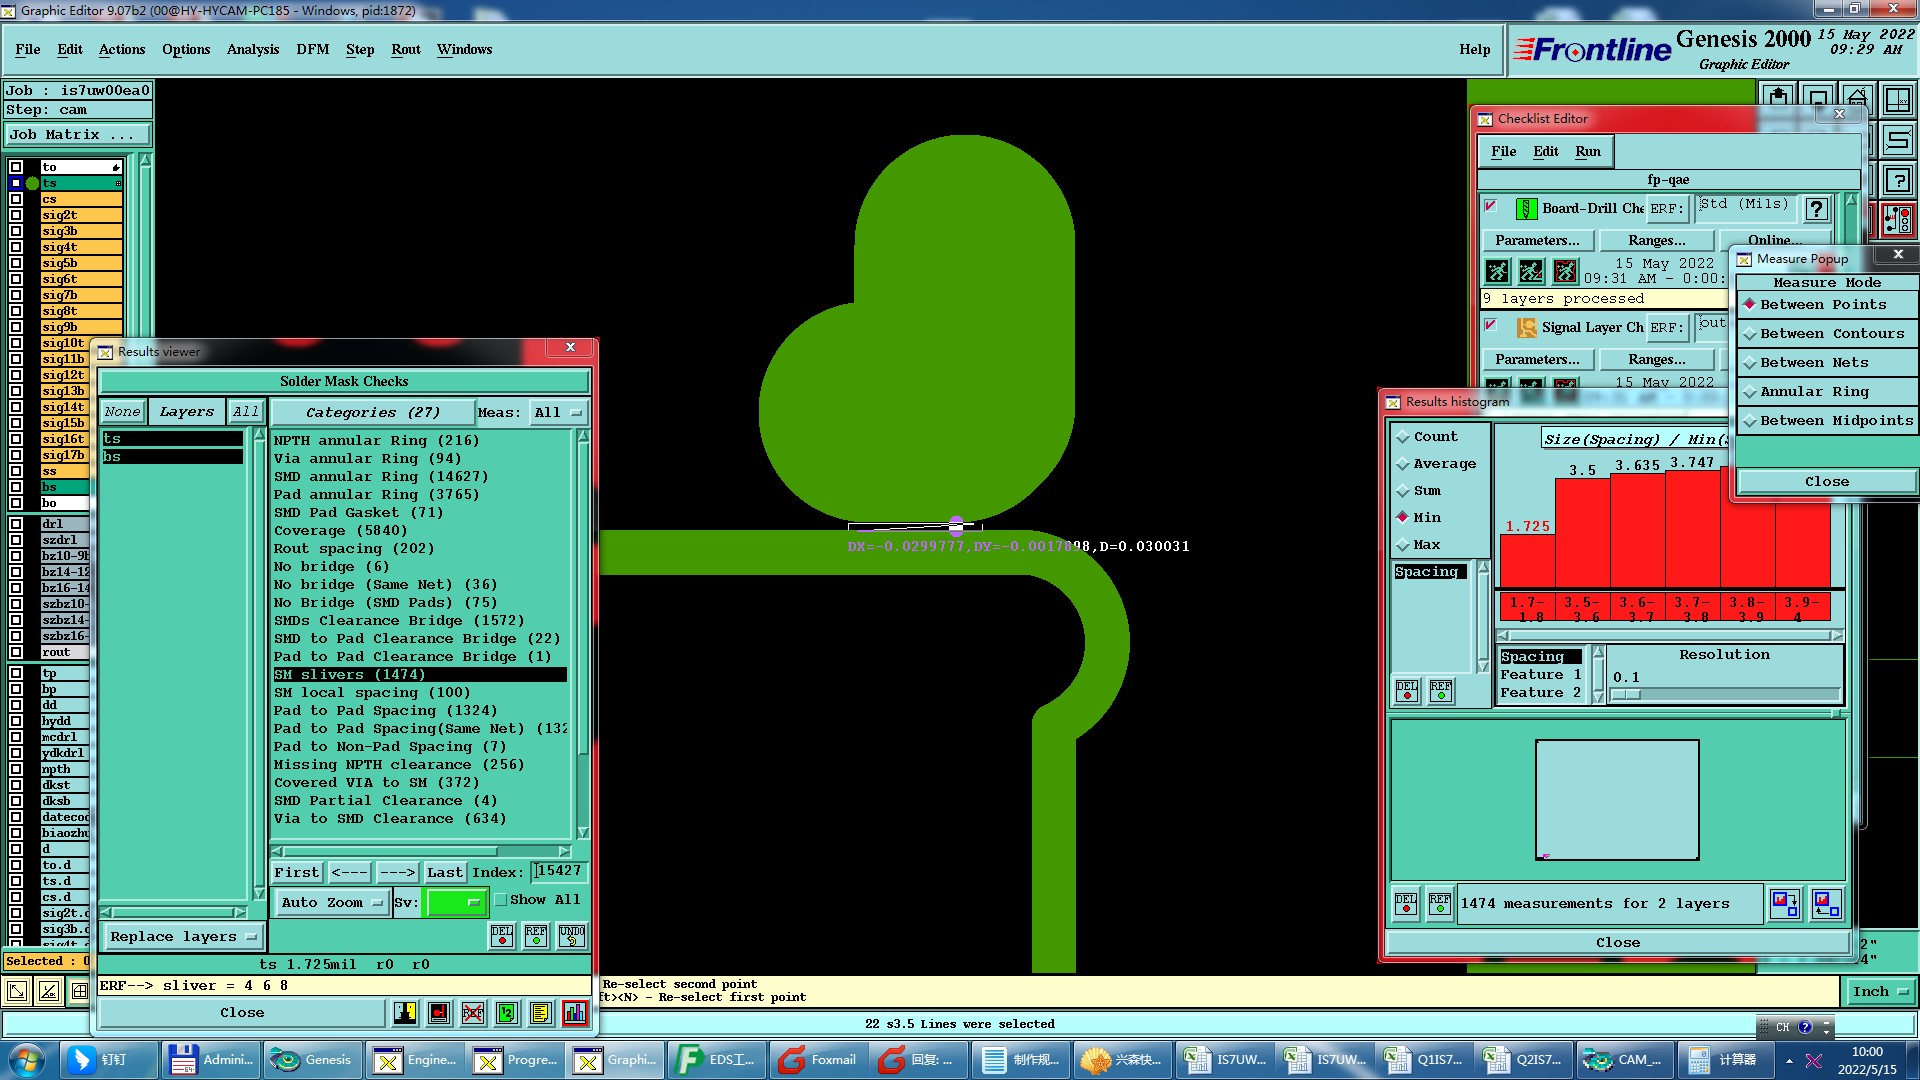The height and width of the screenshot is (1080, 1920).
Task: Open the Replace layers dropdown
Action: (182, 937)
